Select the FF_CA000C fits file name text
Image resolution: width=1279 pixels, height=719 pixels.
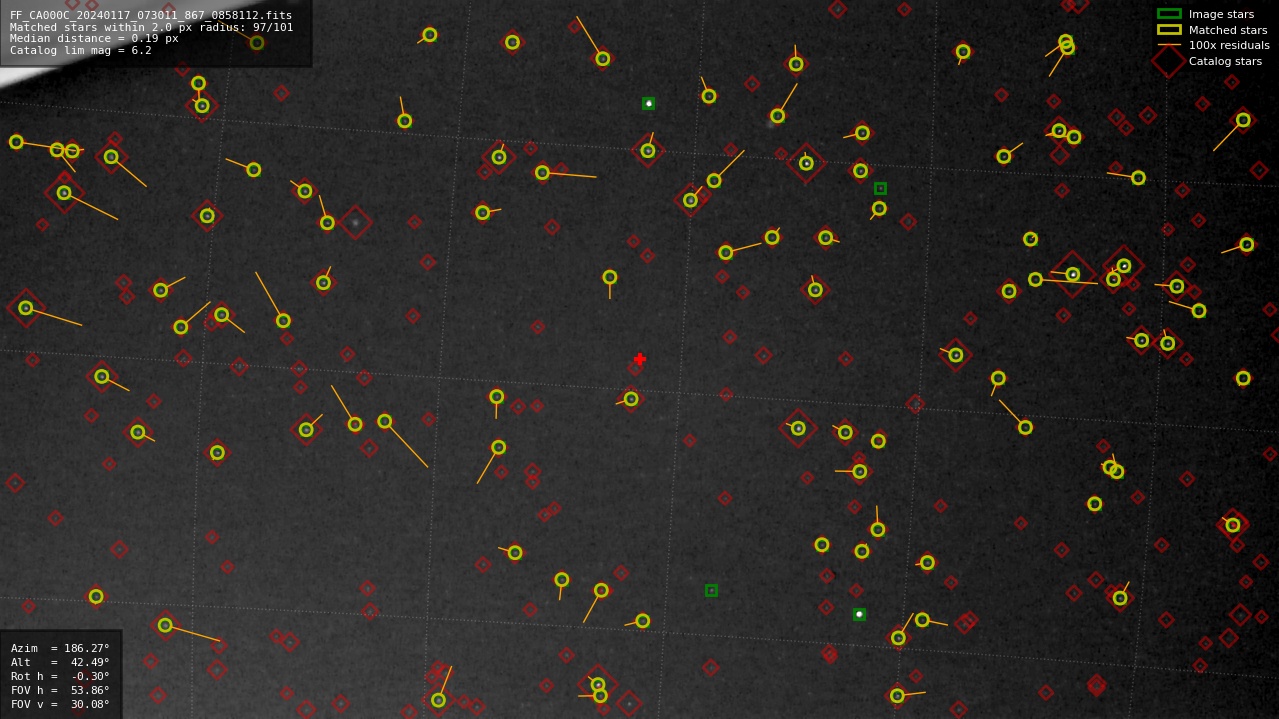pyautogui.click(x=151, y=15)
